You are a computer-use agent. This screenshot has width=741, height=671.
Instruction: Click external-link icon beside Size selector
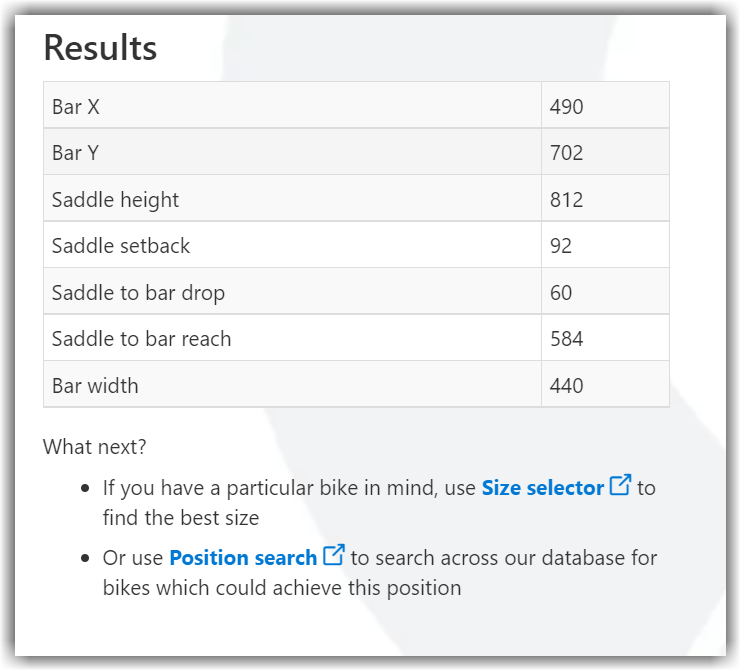click(x=620, y=485)
